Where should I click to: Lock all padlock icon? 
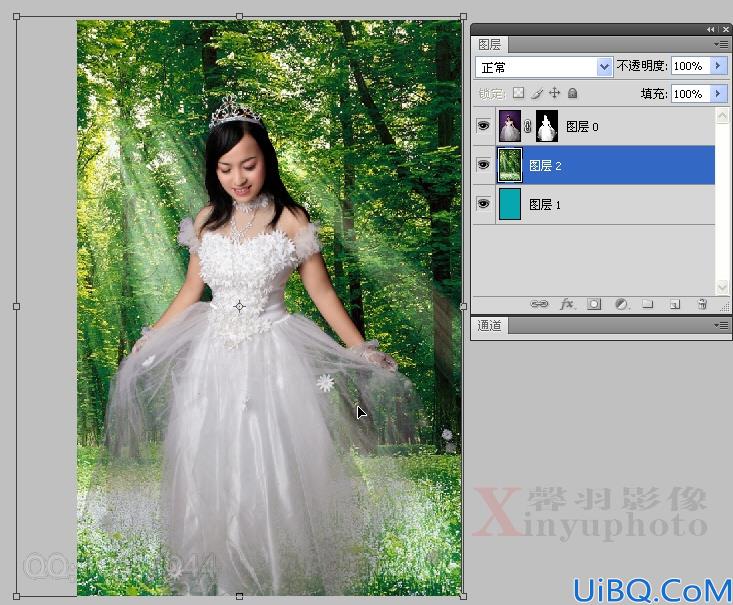[572, 93]
